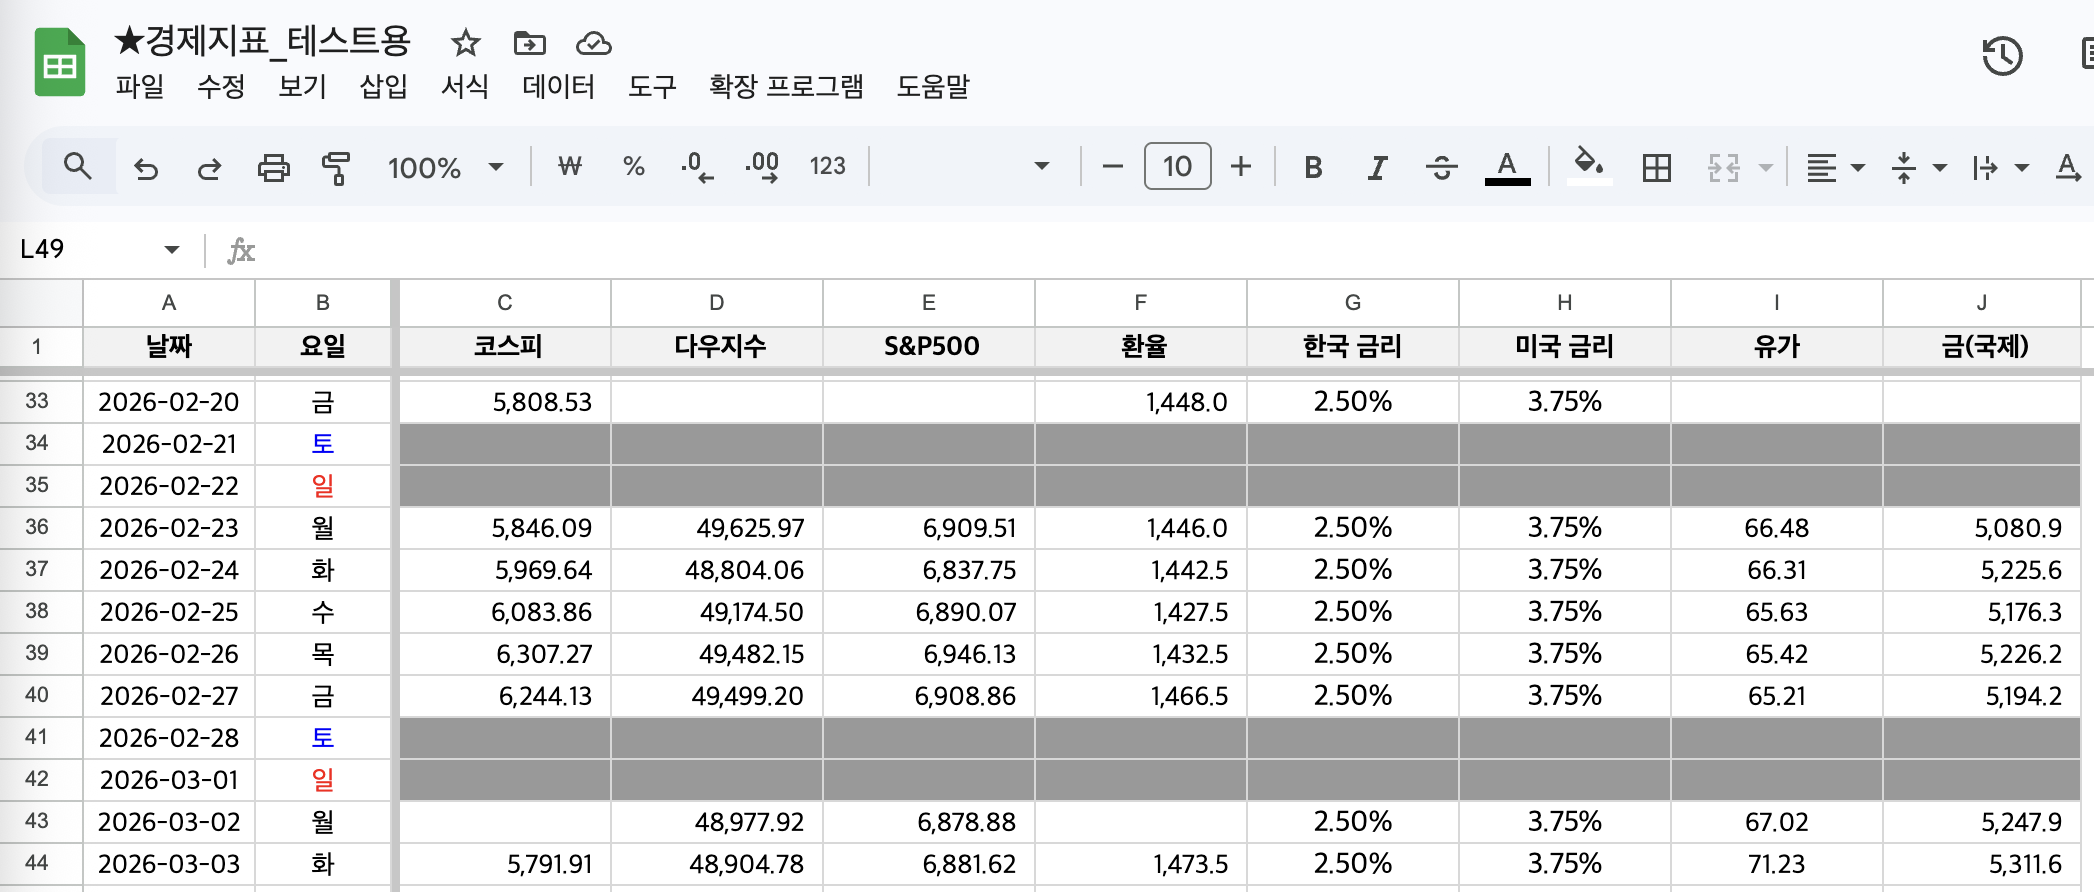Screen dimensions: 2094x892
Task: Select the 유가 value 71.23
Action: (x=1777, y=863)
